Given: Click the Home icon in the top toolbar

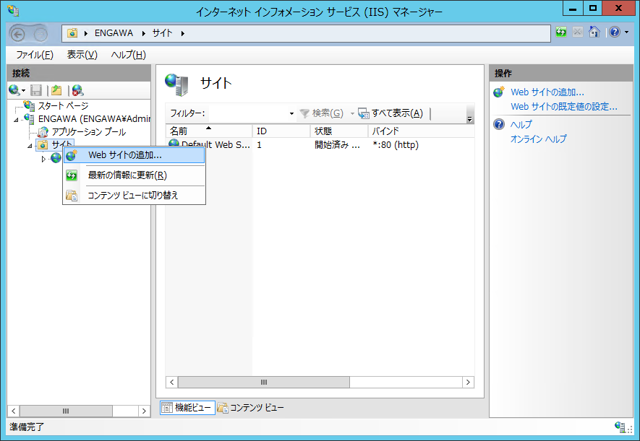Looking at the screenshot, I should pos(594,31).
